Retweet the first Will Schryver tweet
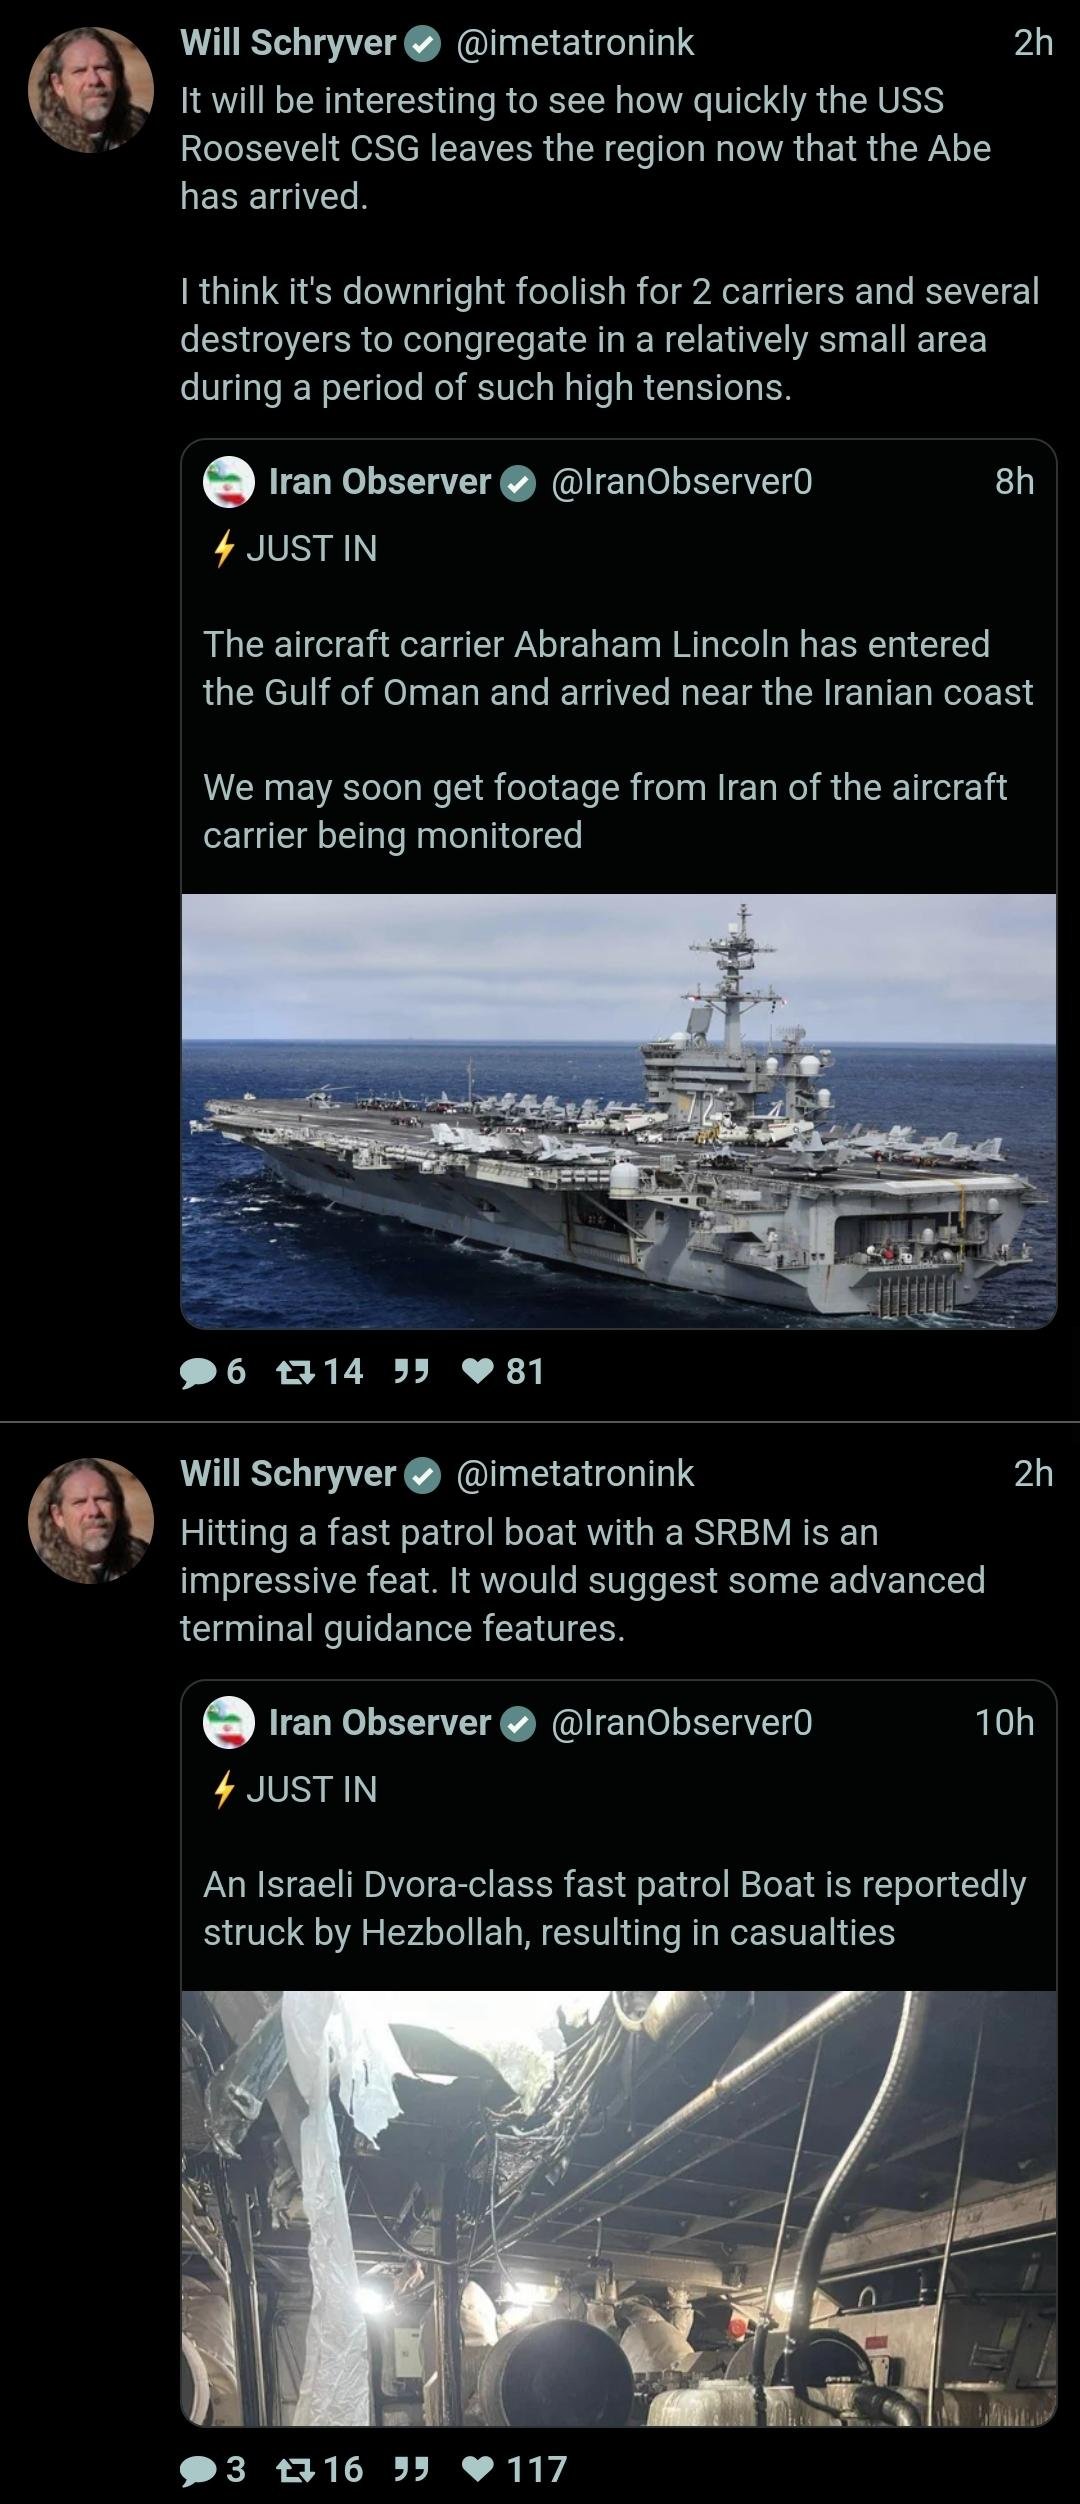 (x=293, y=1371)
